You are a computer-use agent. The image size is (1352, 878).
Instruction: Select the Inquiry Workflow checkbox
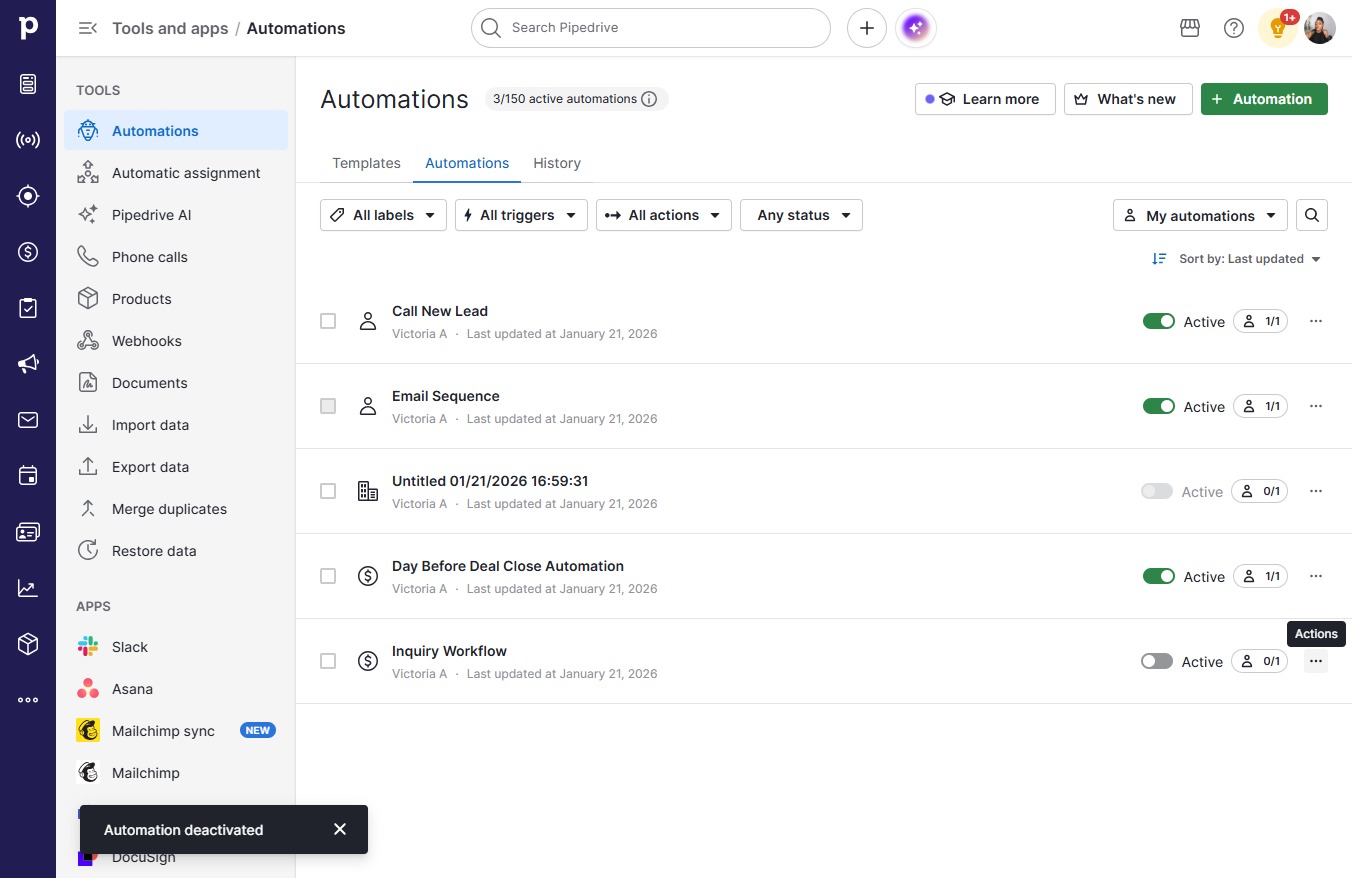(328, 661)
